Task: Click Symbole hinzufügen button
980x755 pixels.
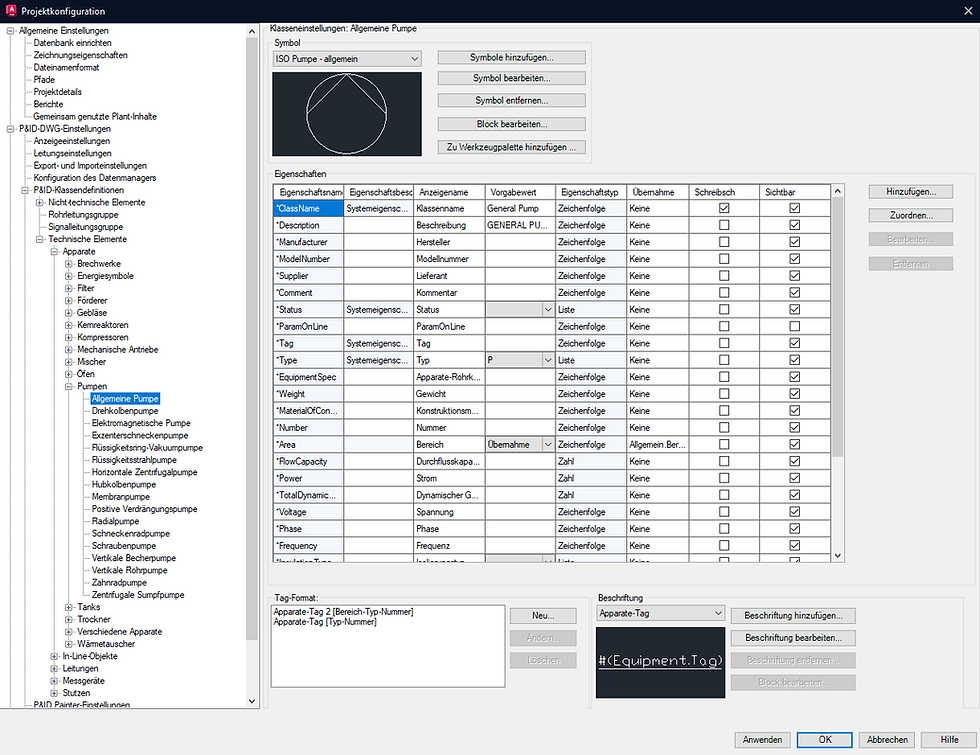Action: pyautogui.click(x=512, y=58)
